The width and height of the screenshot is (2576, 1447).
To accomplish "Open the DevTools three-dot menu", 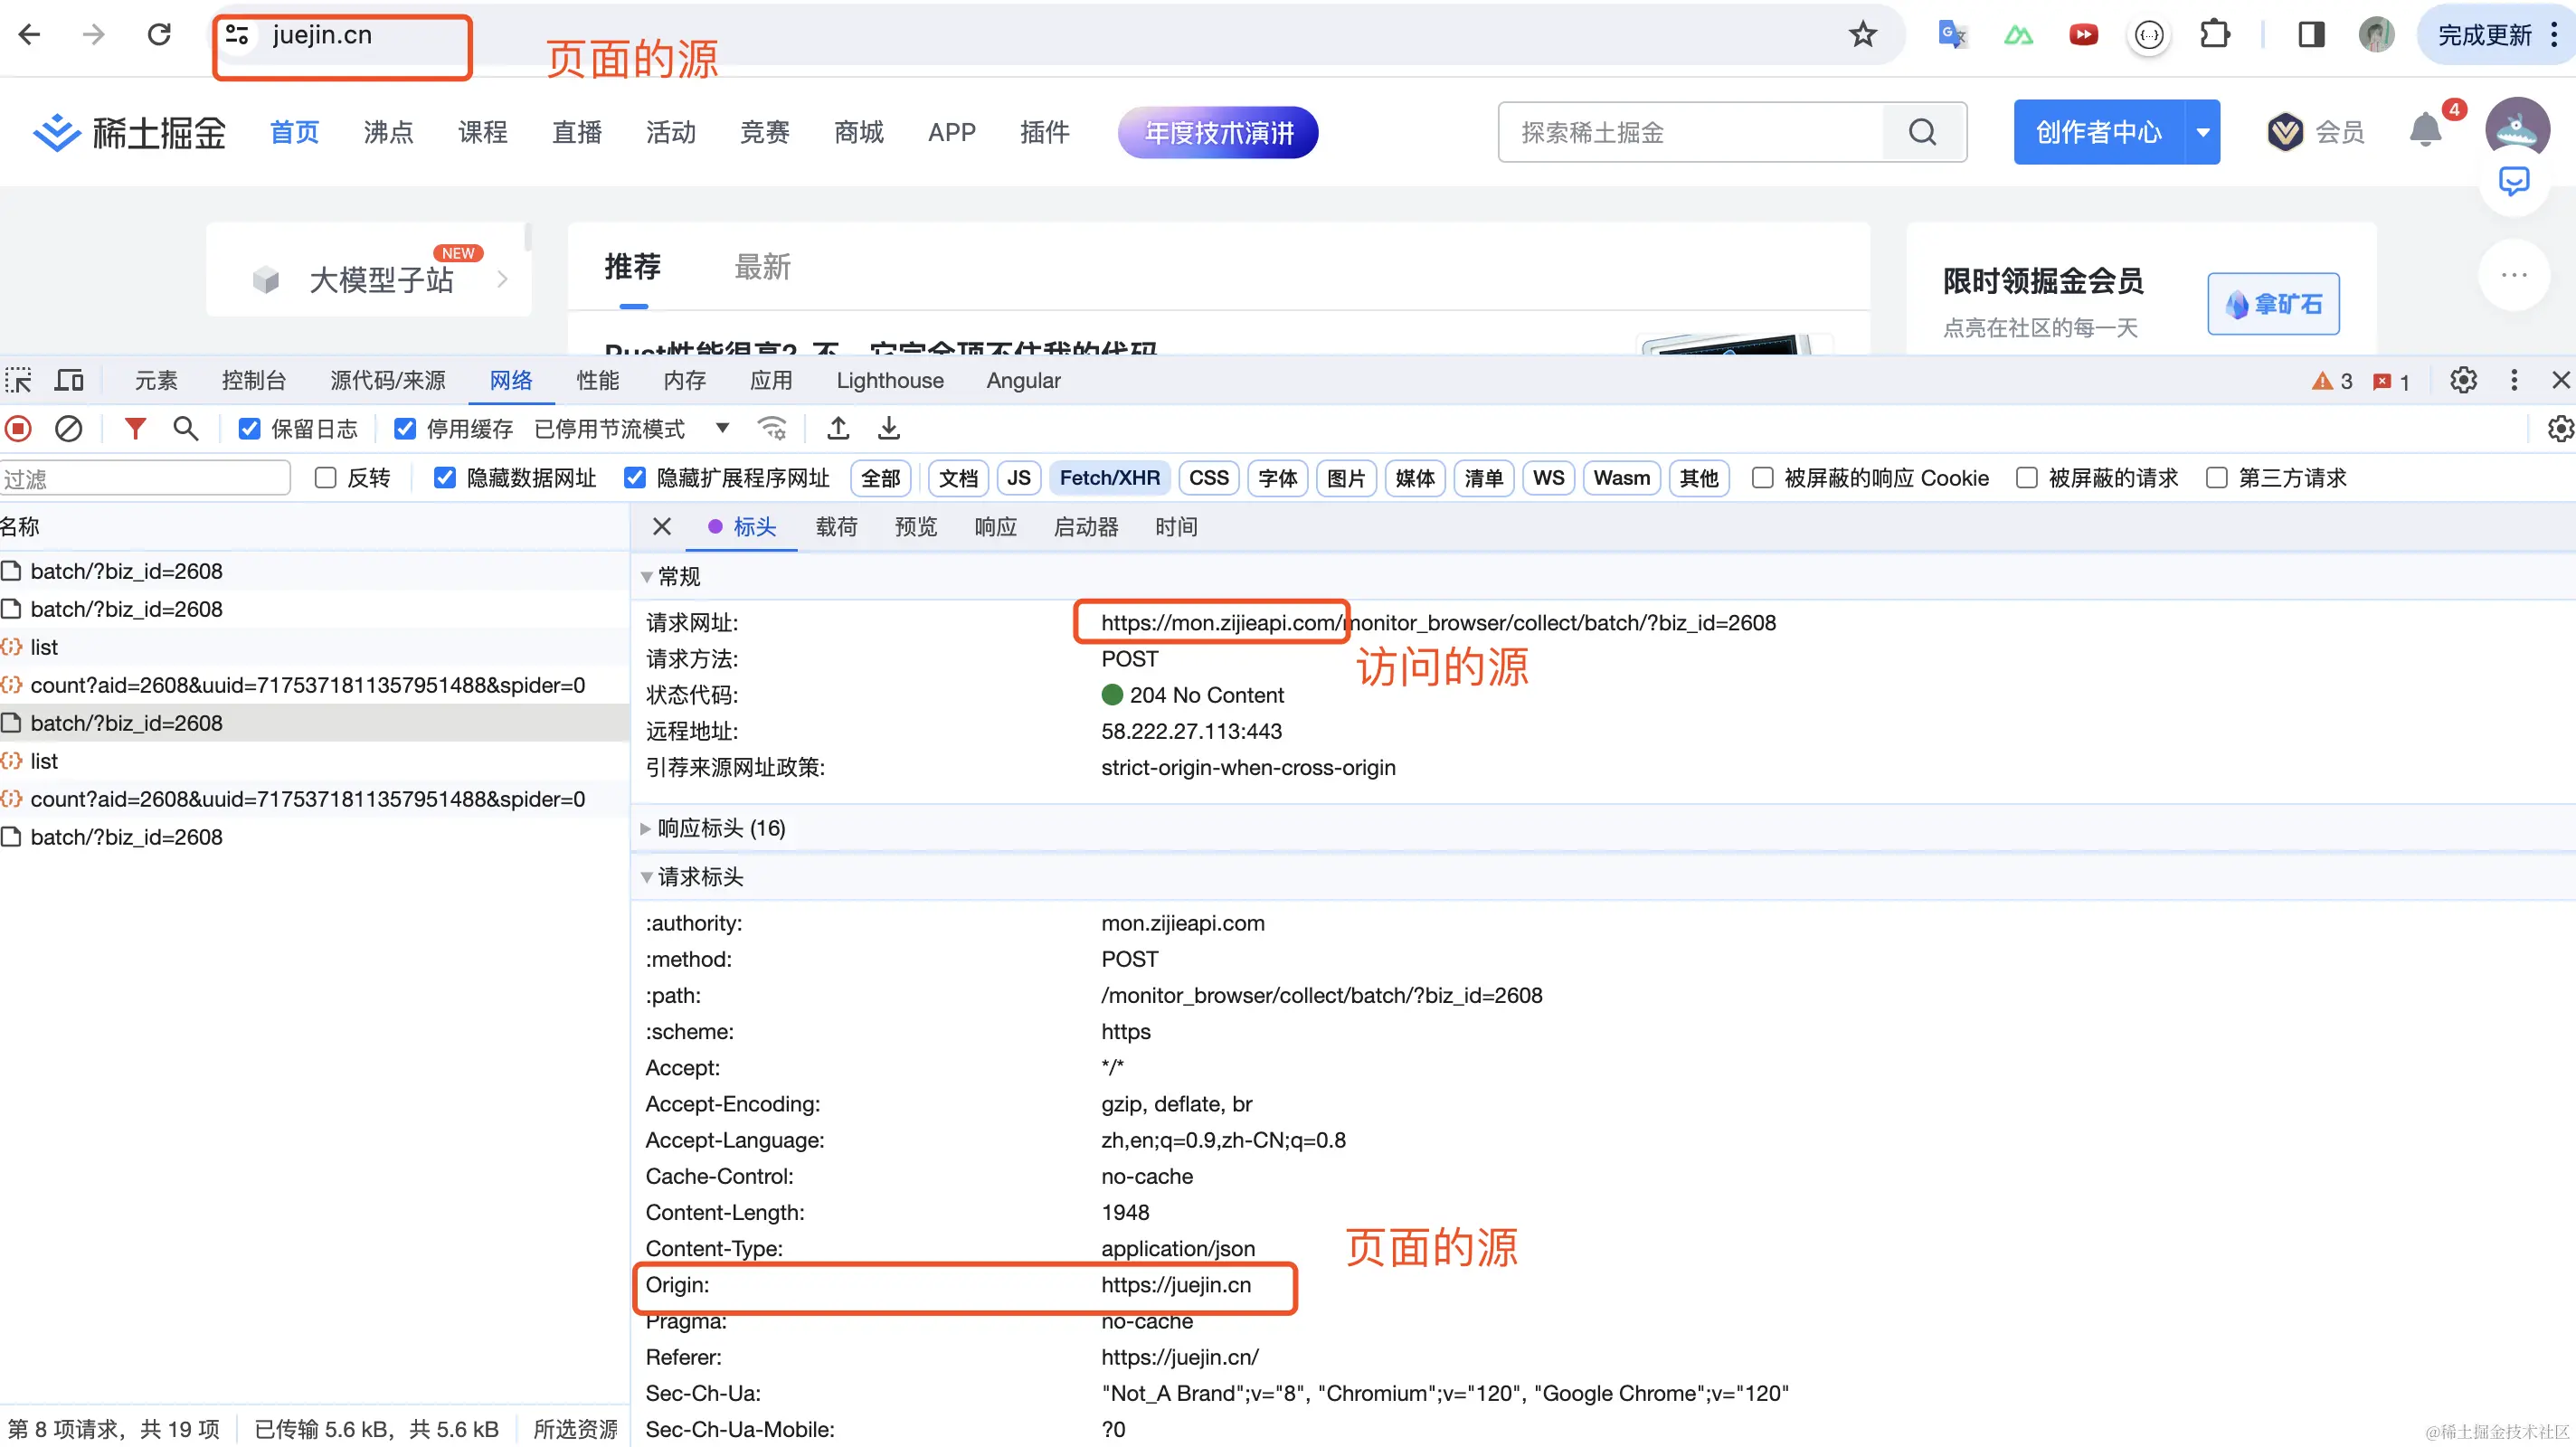I will (x=2514, y=380).
